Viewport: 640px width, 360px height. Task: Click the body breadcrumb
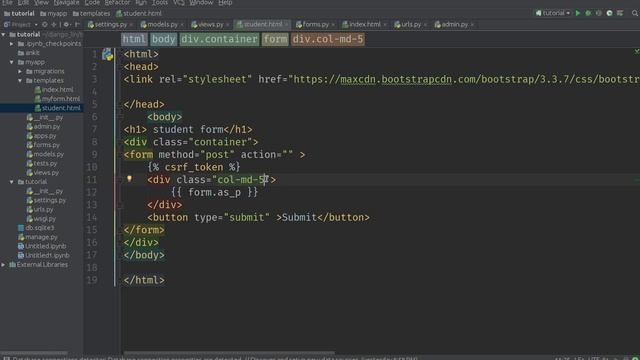(164, 39)
